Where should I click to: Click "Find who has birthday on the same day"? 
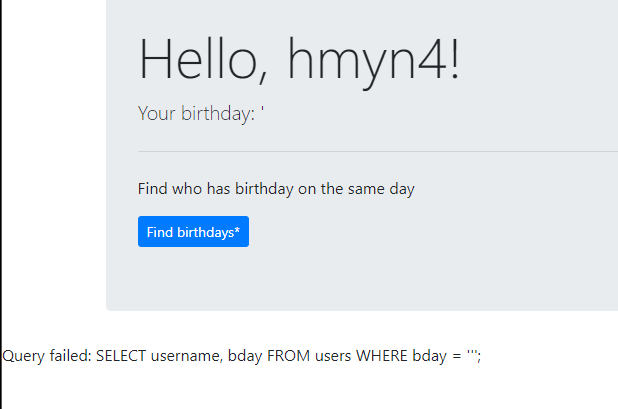[276, 188]
